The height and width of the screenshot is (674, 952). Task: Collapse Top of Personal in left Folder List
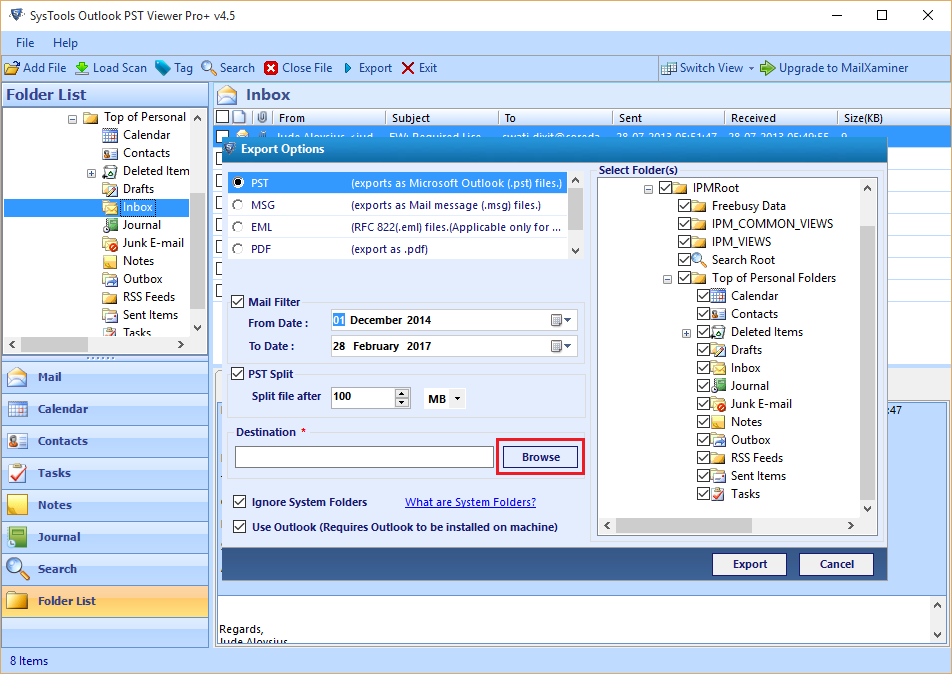click(x=72, y=119)
